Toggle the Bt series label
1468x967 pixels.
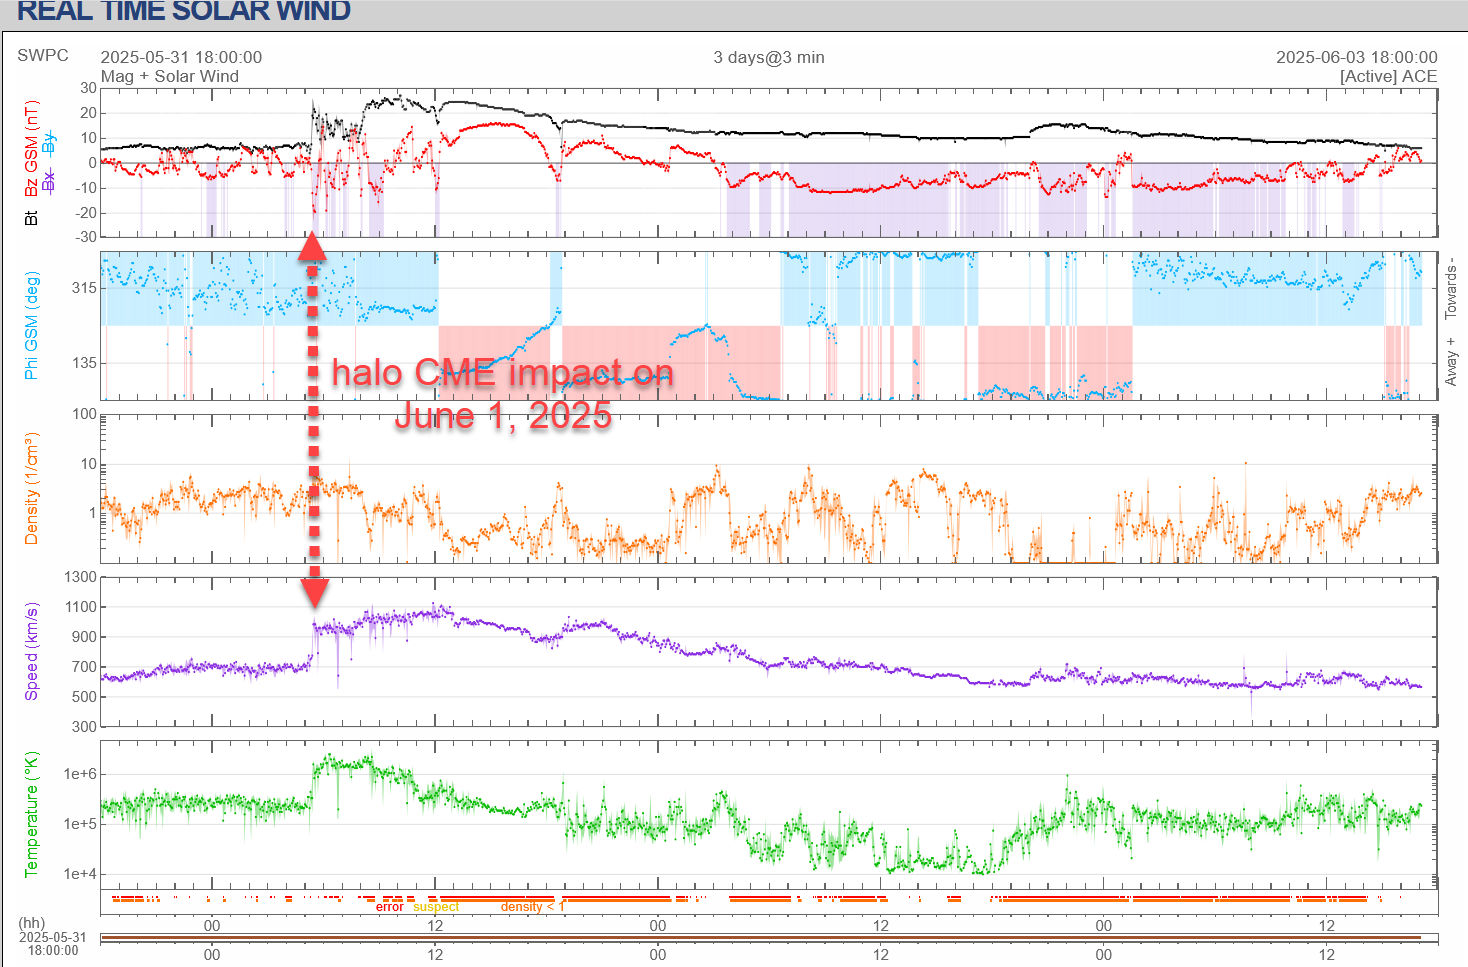[x=32, y=217]
